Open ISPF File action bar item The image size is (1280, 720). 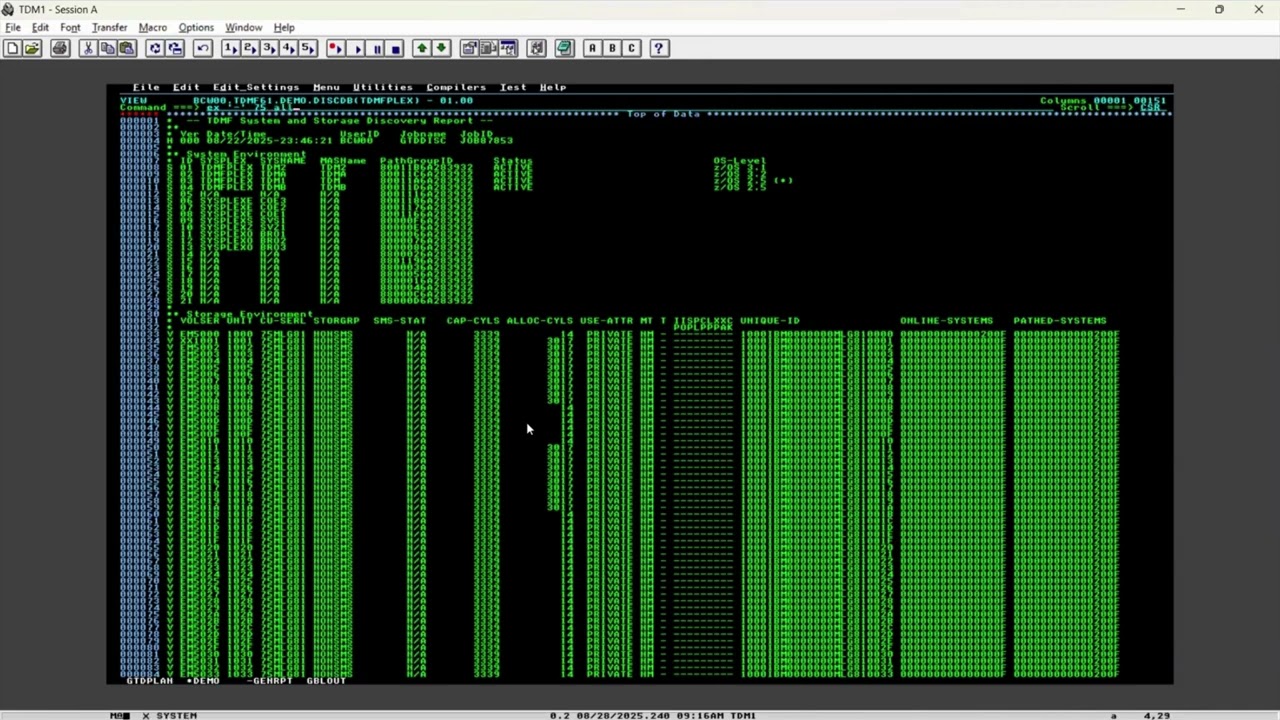coord(146,87)
